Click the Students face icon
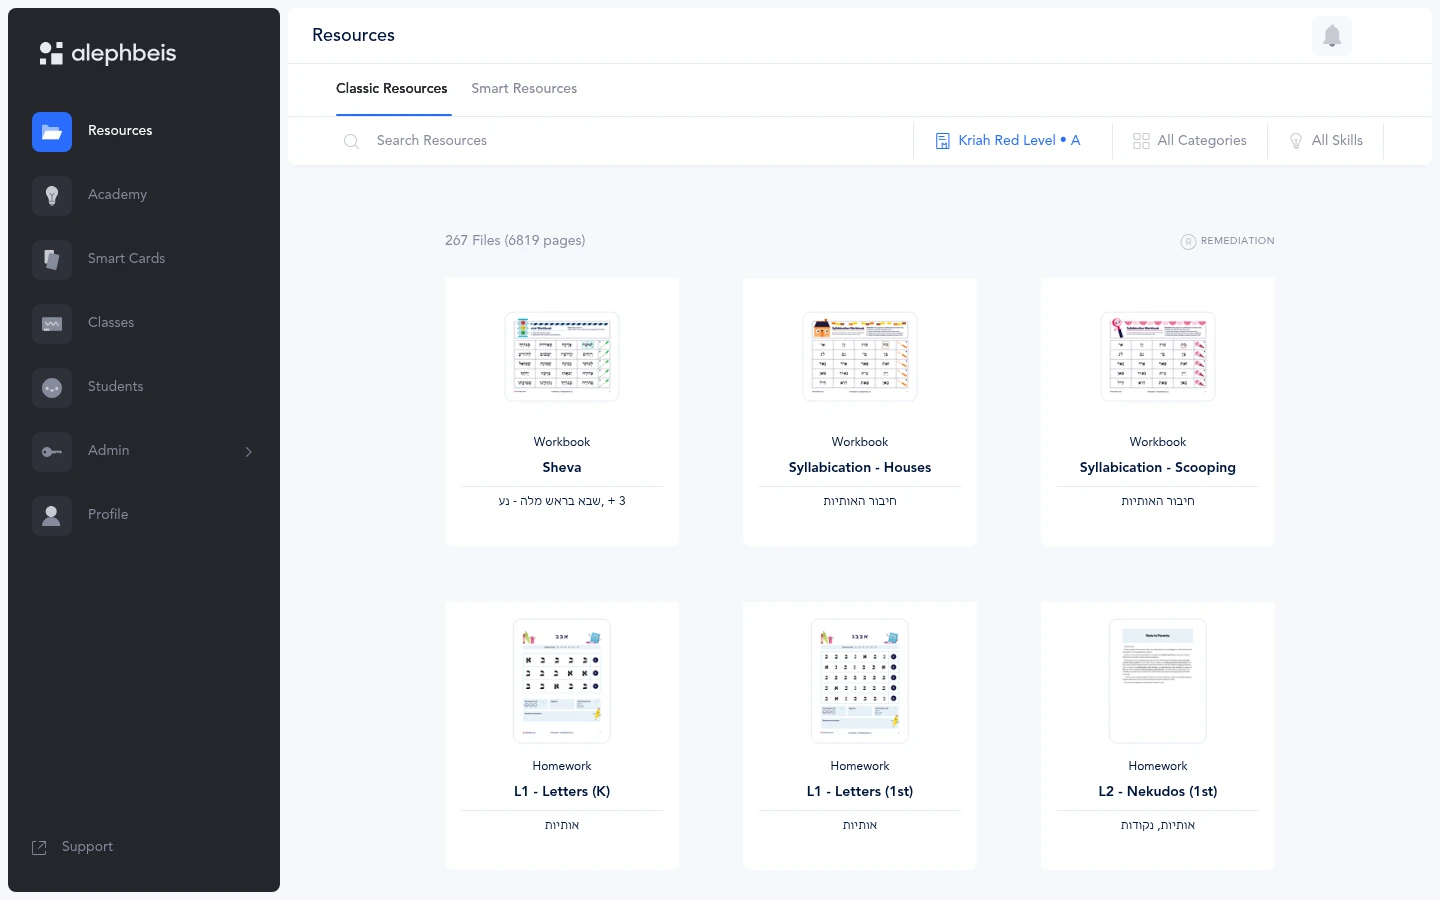1440x900 pixels. [x=52, y=388]
